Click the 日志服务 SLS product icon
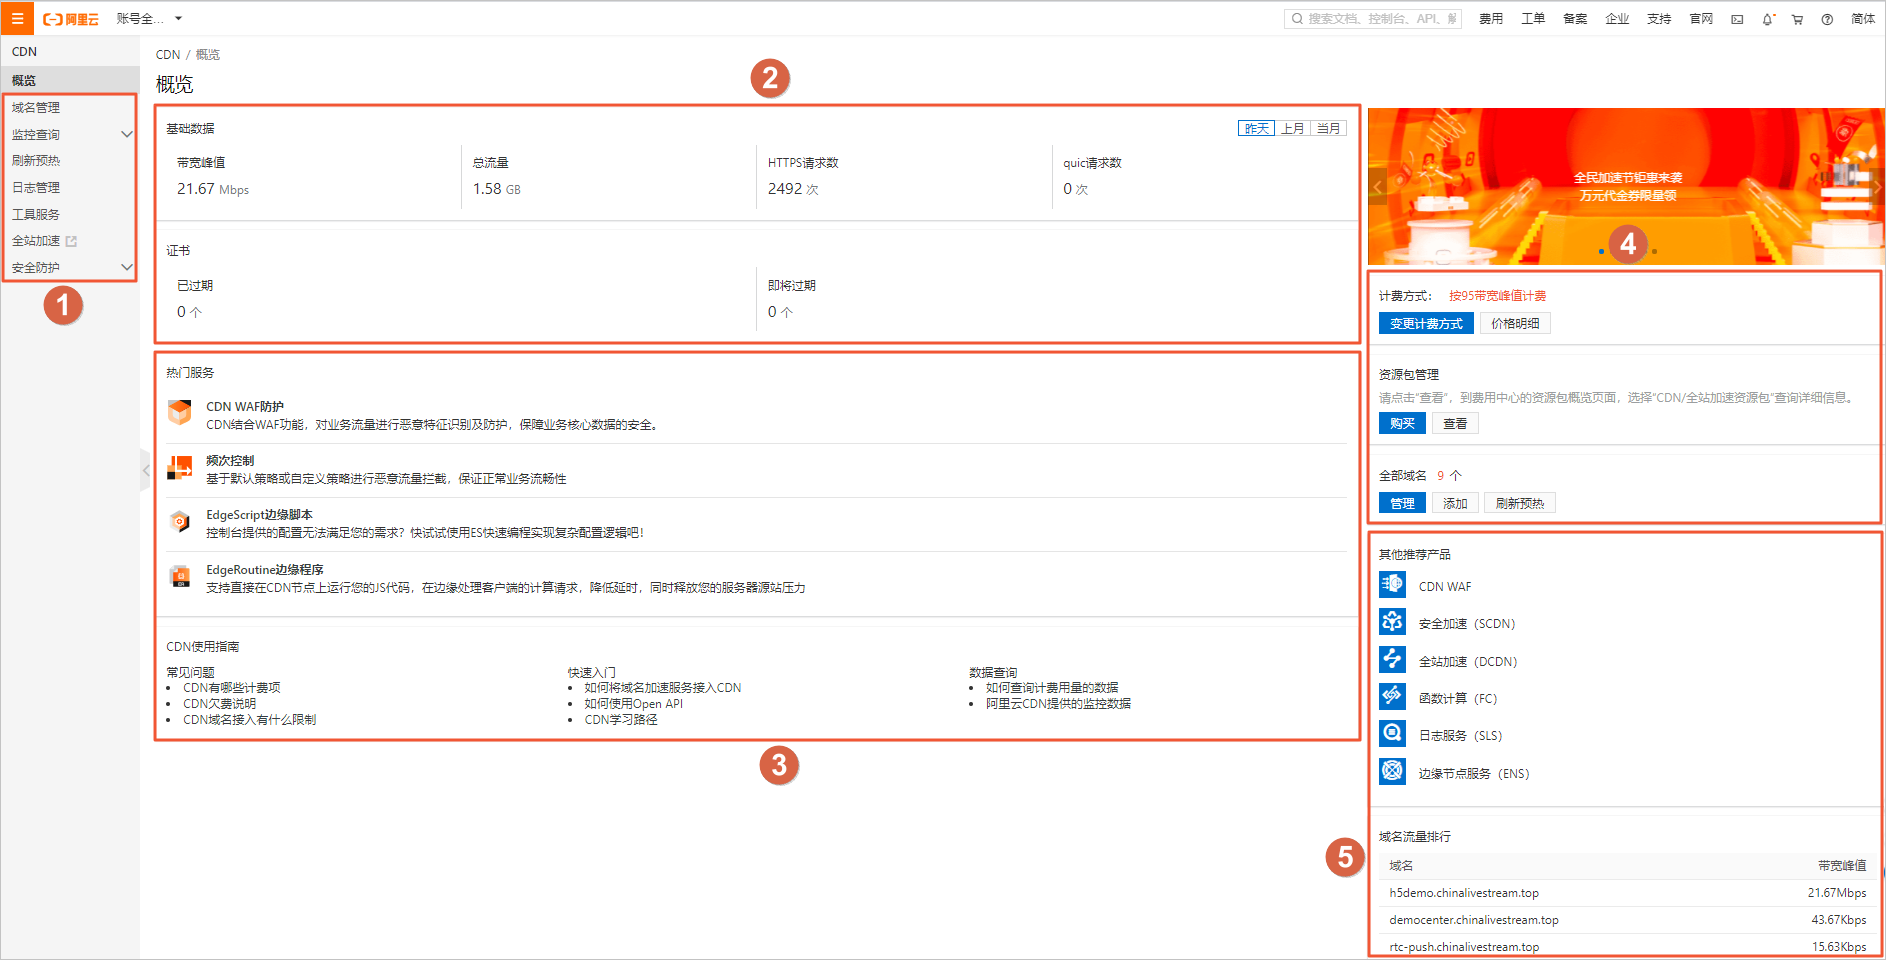This screenshot has height=960, width=1886. pyautogui.click(x=1392, y=733)
